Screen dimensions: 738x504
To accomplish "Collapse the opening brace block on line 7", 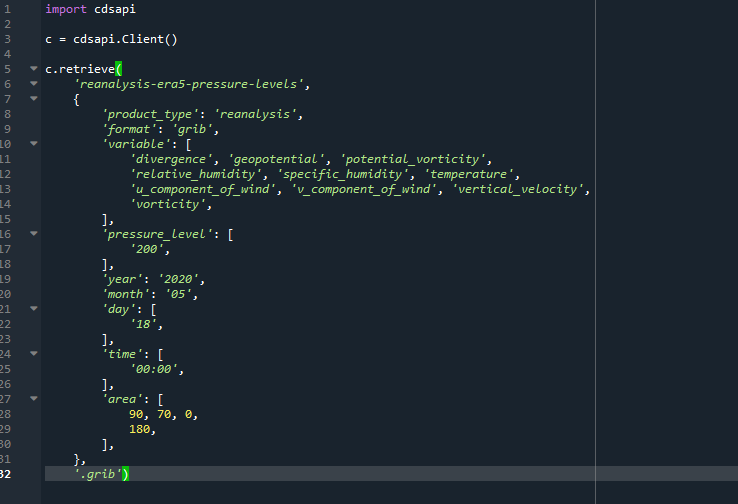I will point(33,99).
